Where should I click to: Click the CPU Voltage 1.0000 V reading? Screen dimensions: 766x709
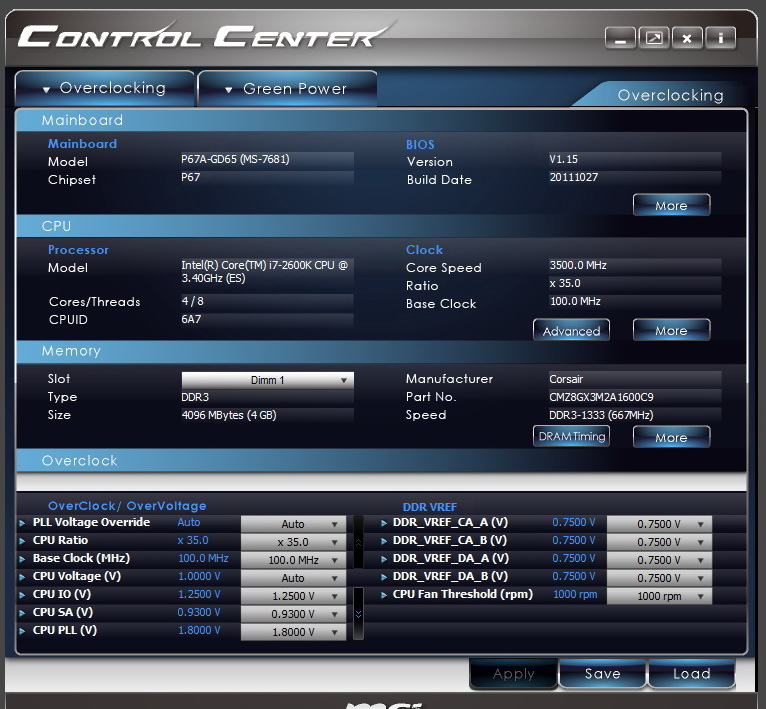point(199,577)
